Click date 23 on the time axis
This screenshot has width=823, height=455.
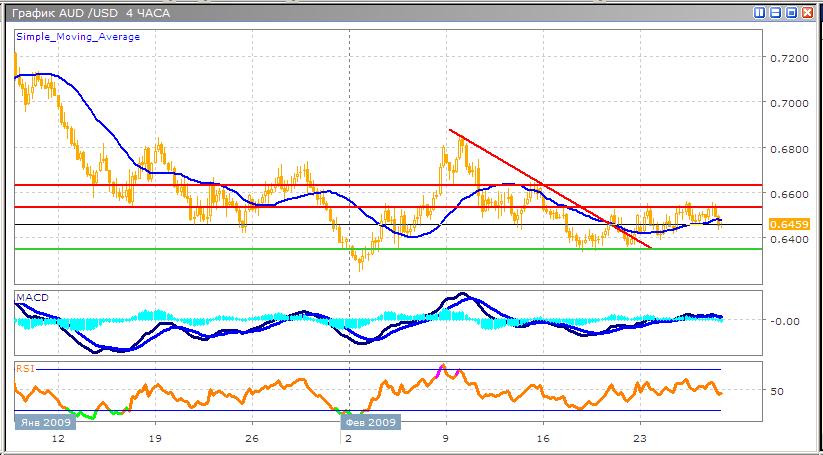coord(640,439)
